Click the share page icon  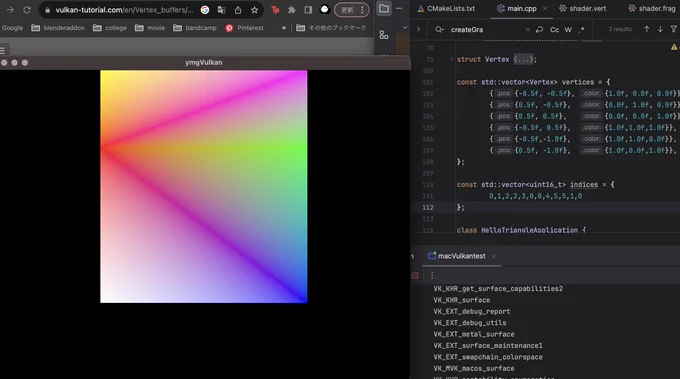point(238,10)
